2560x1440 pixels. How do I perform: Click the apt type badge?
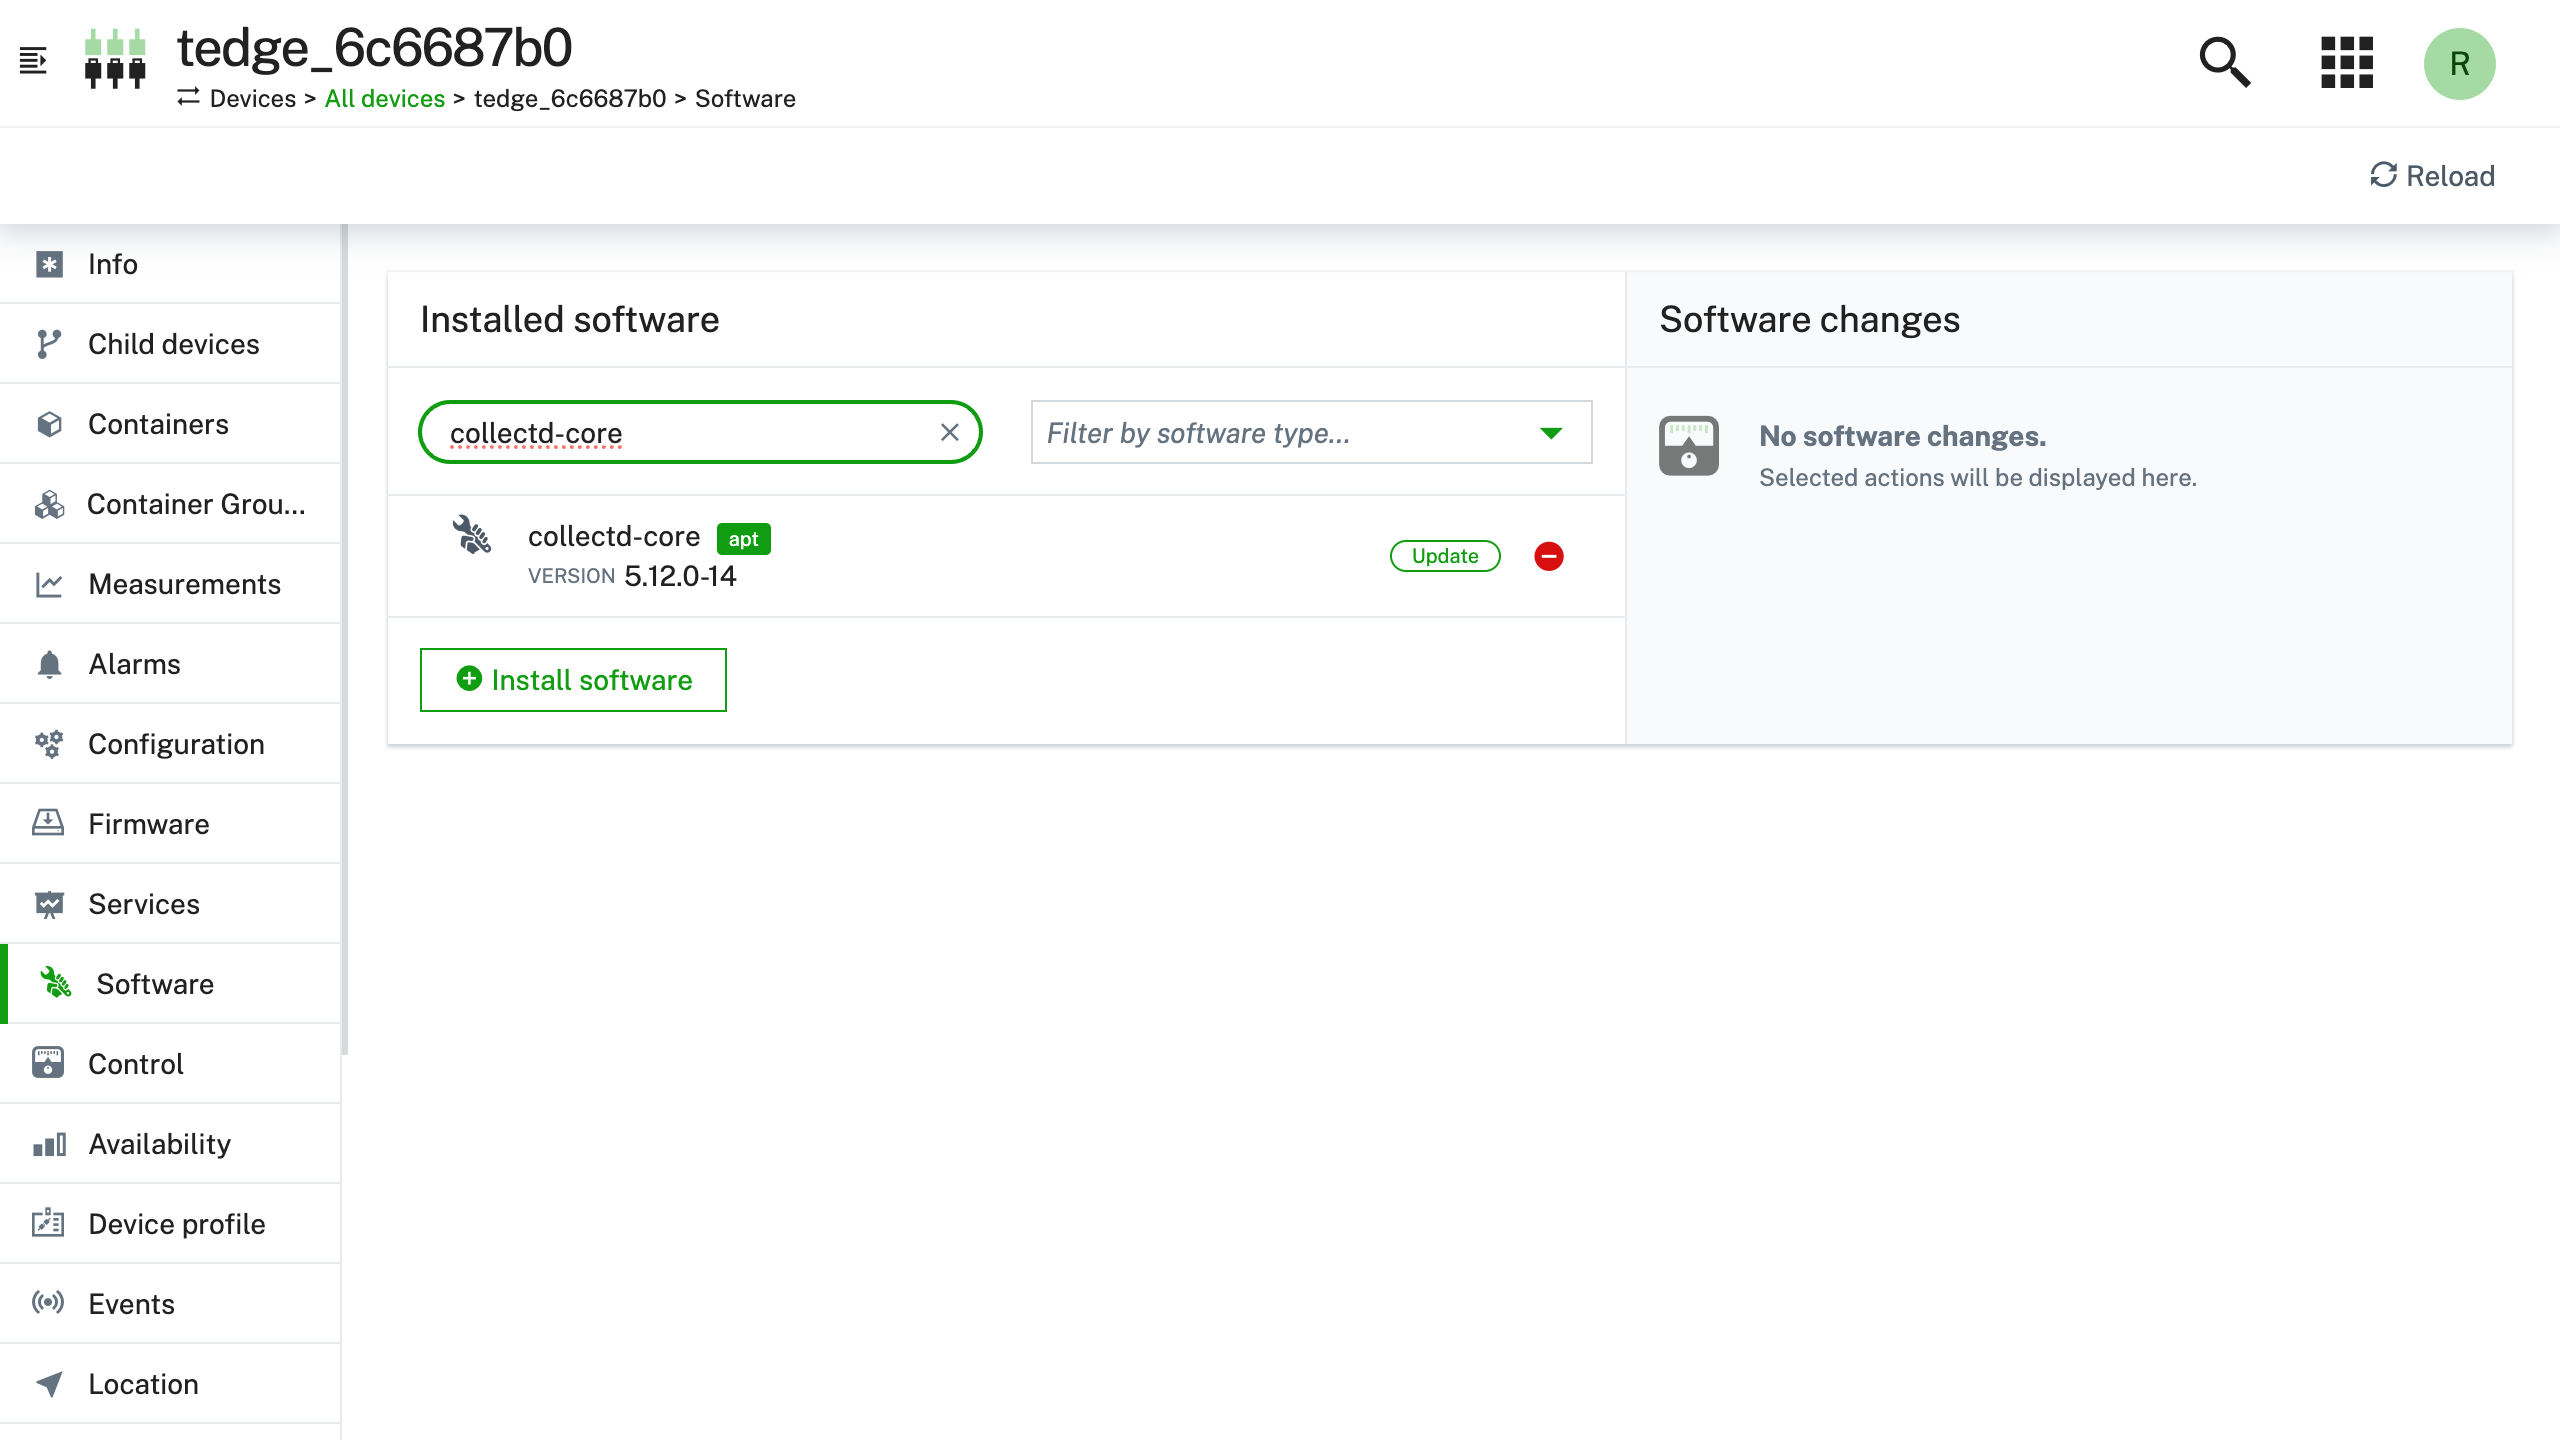[x=743, y=538]
